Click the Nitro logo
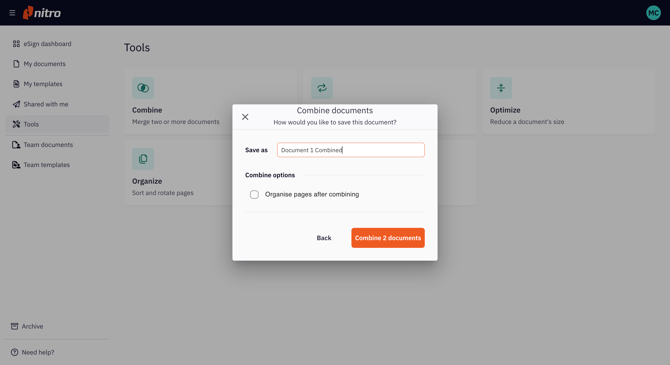Viewport: 670px width, 365px height. tap(42, 13)
